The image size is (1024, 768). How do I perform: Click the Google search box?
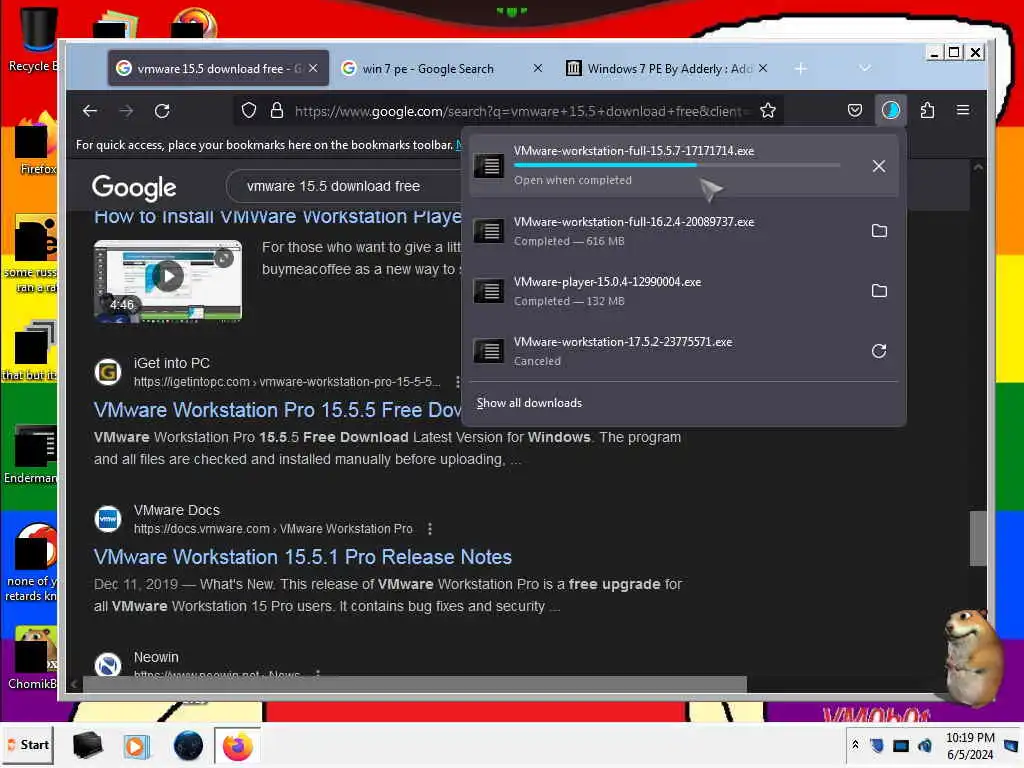tap(346, 187)
